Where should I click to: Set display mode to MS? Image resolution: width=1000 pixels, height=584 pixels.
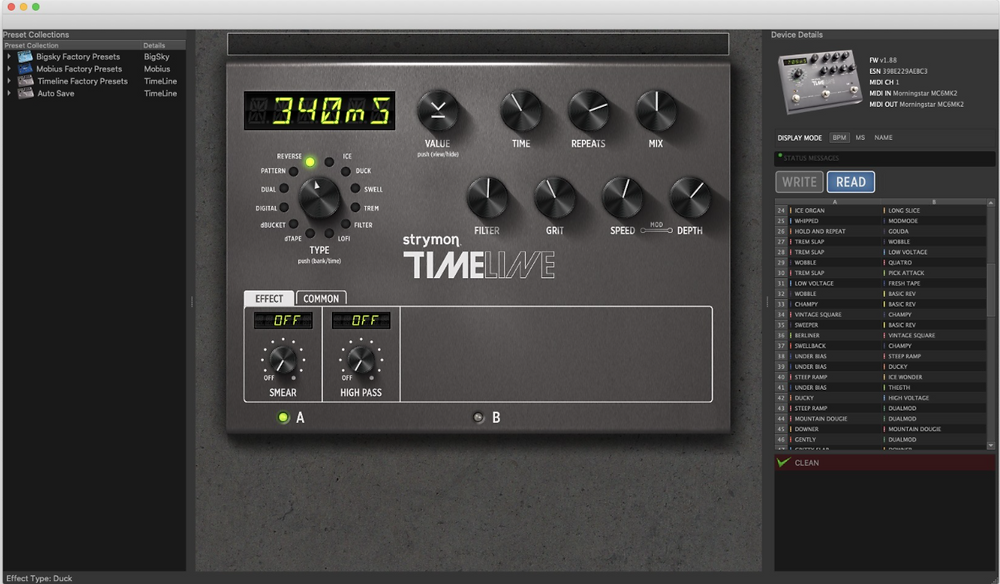860,138
